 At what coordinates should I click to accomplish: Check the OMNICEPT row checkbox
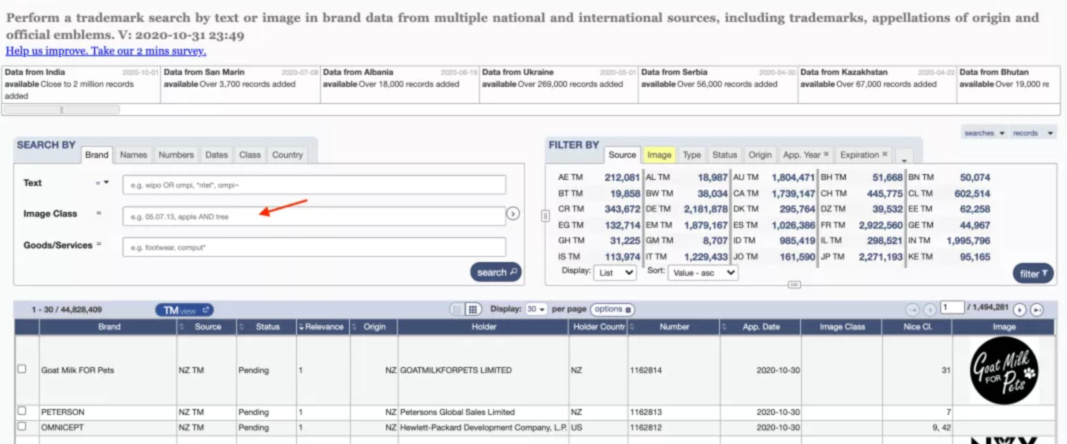pos(22,426)
